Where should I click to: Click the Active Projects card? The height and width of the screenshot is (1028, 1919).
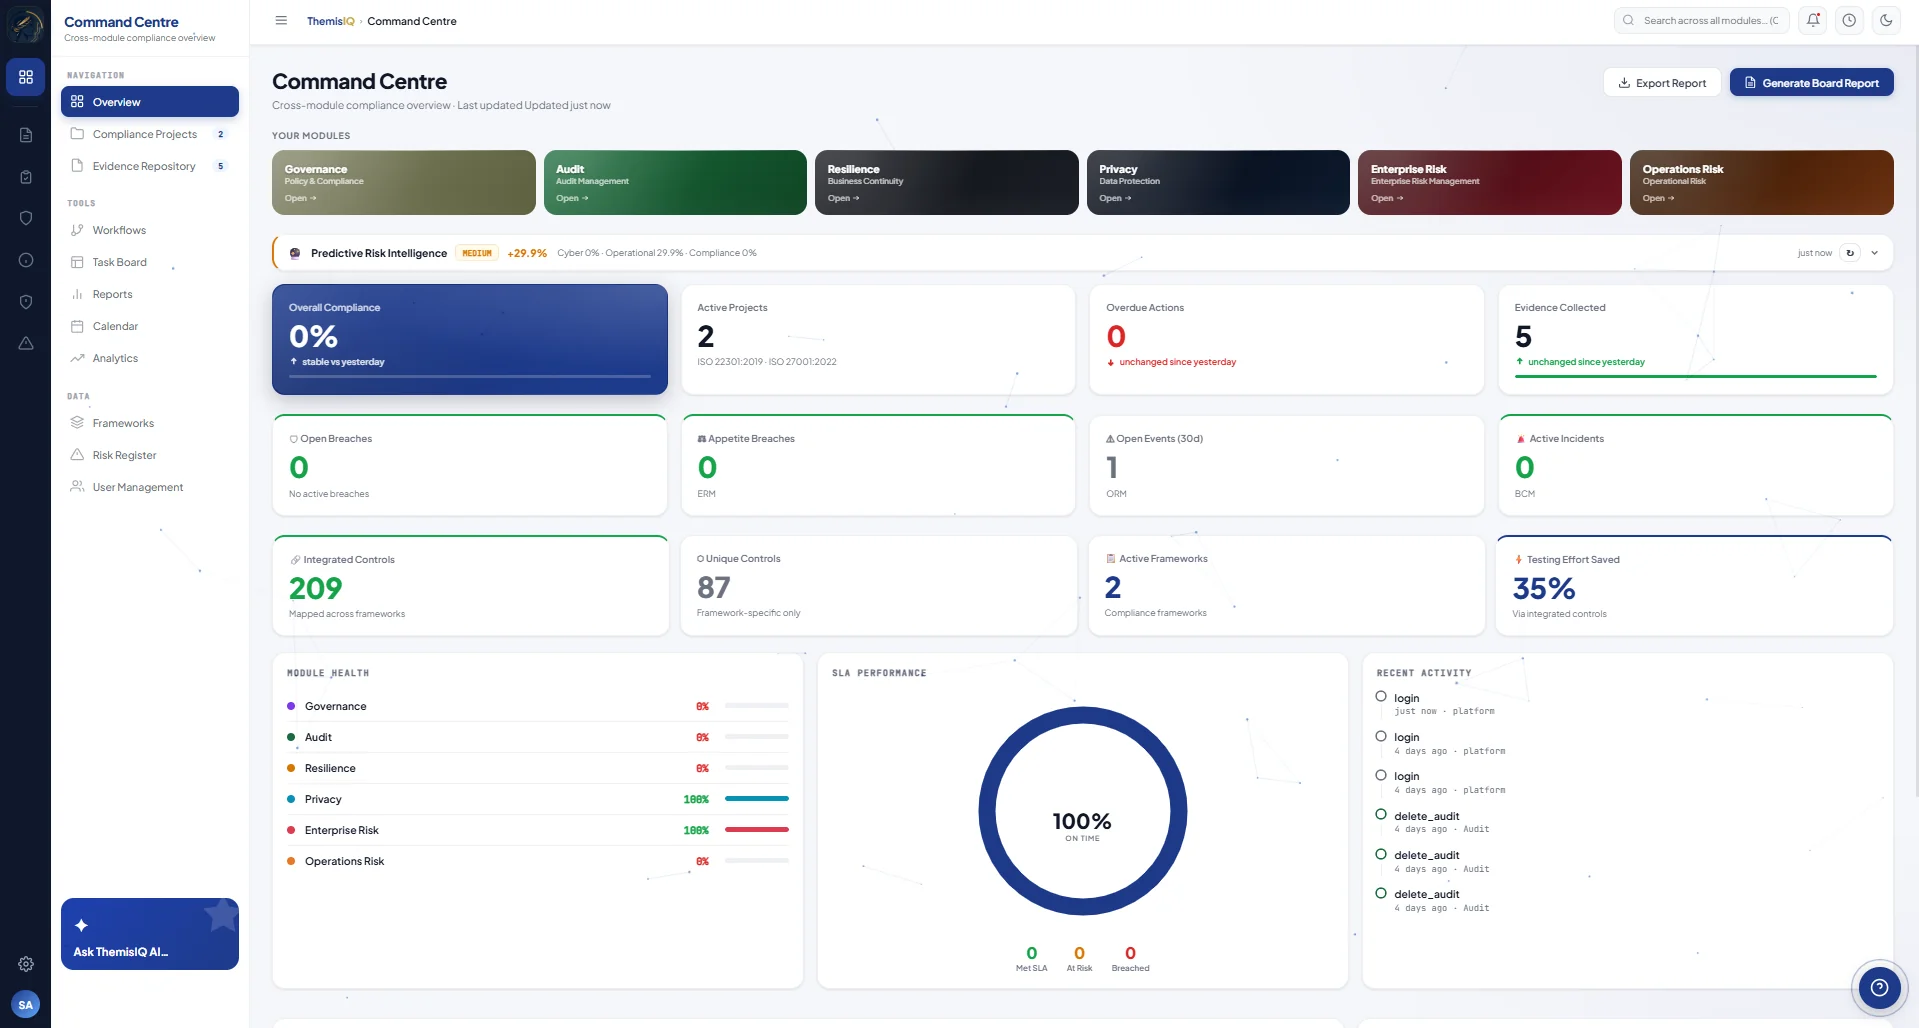(x=878, y=339)
